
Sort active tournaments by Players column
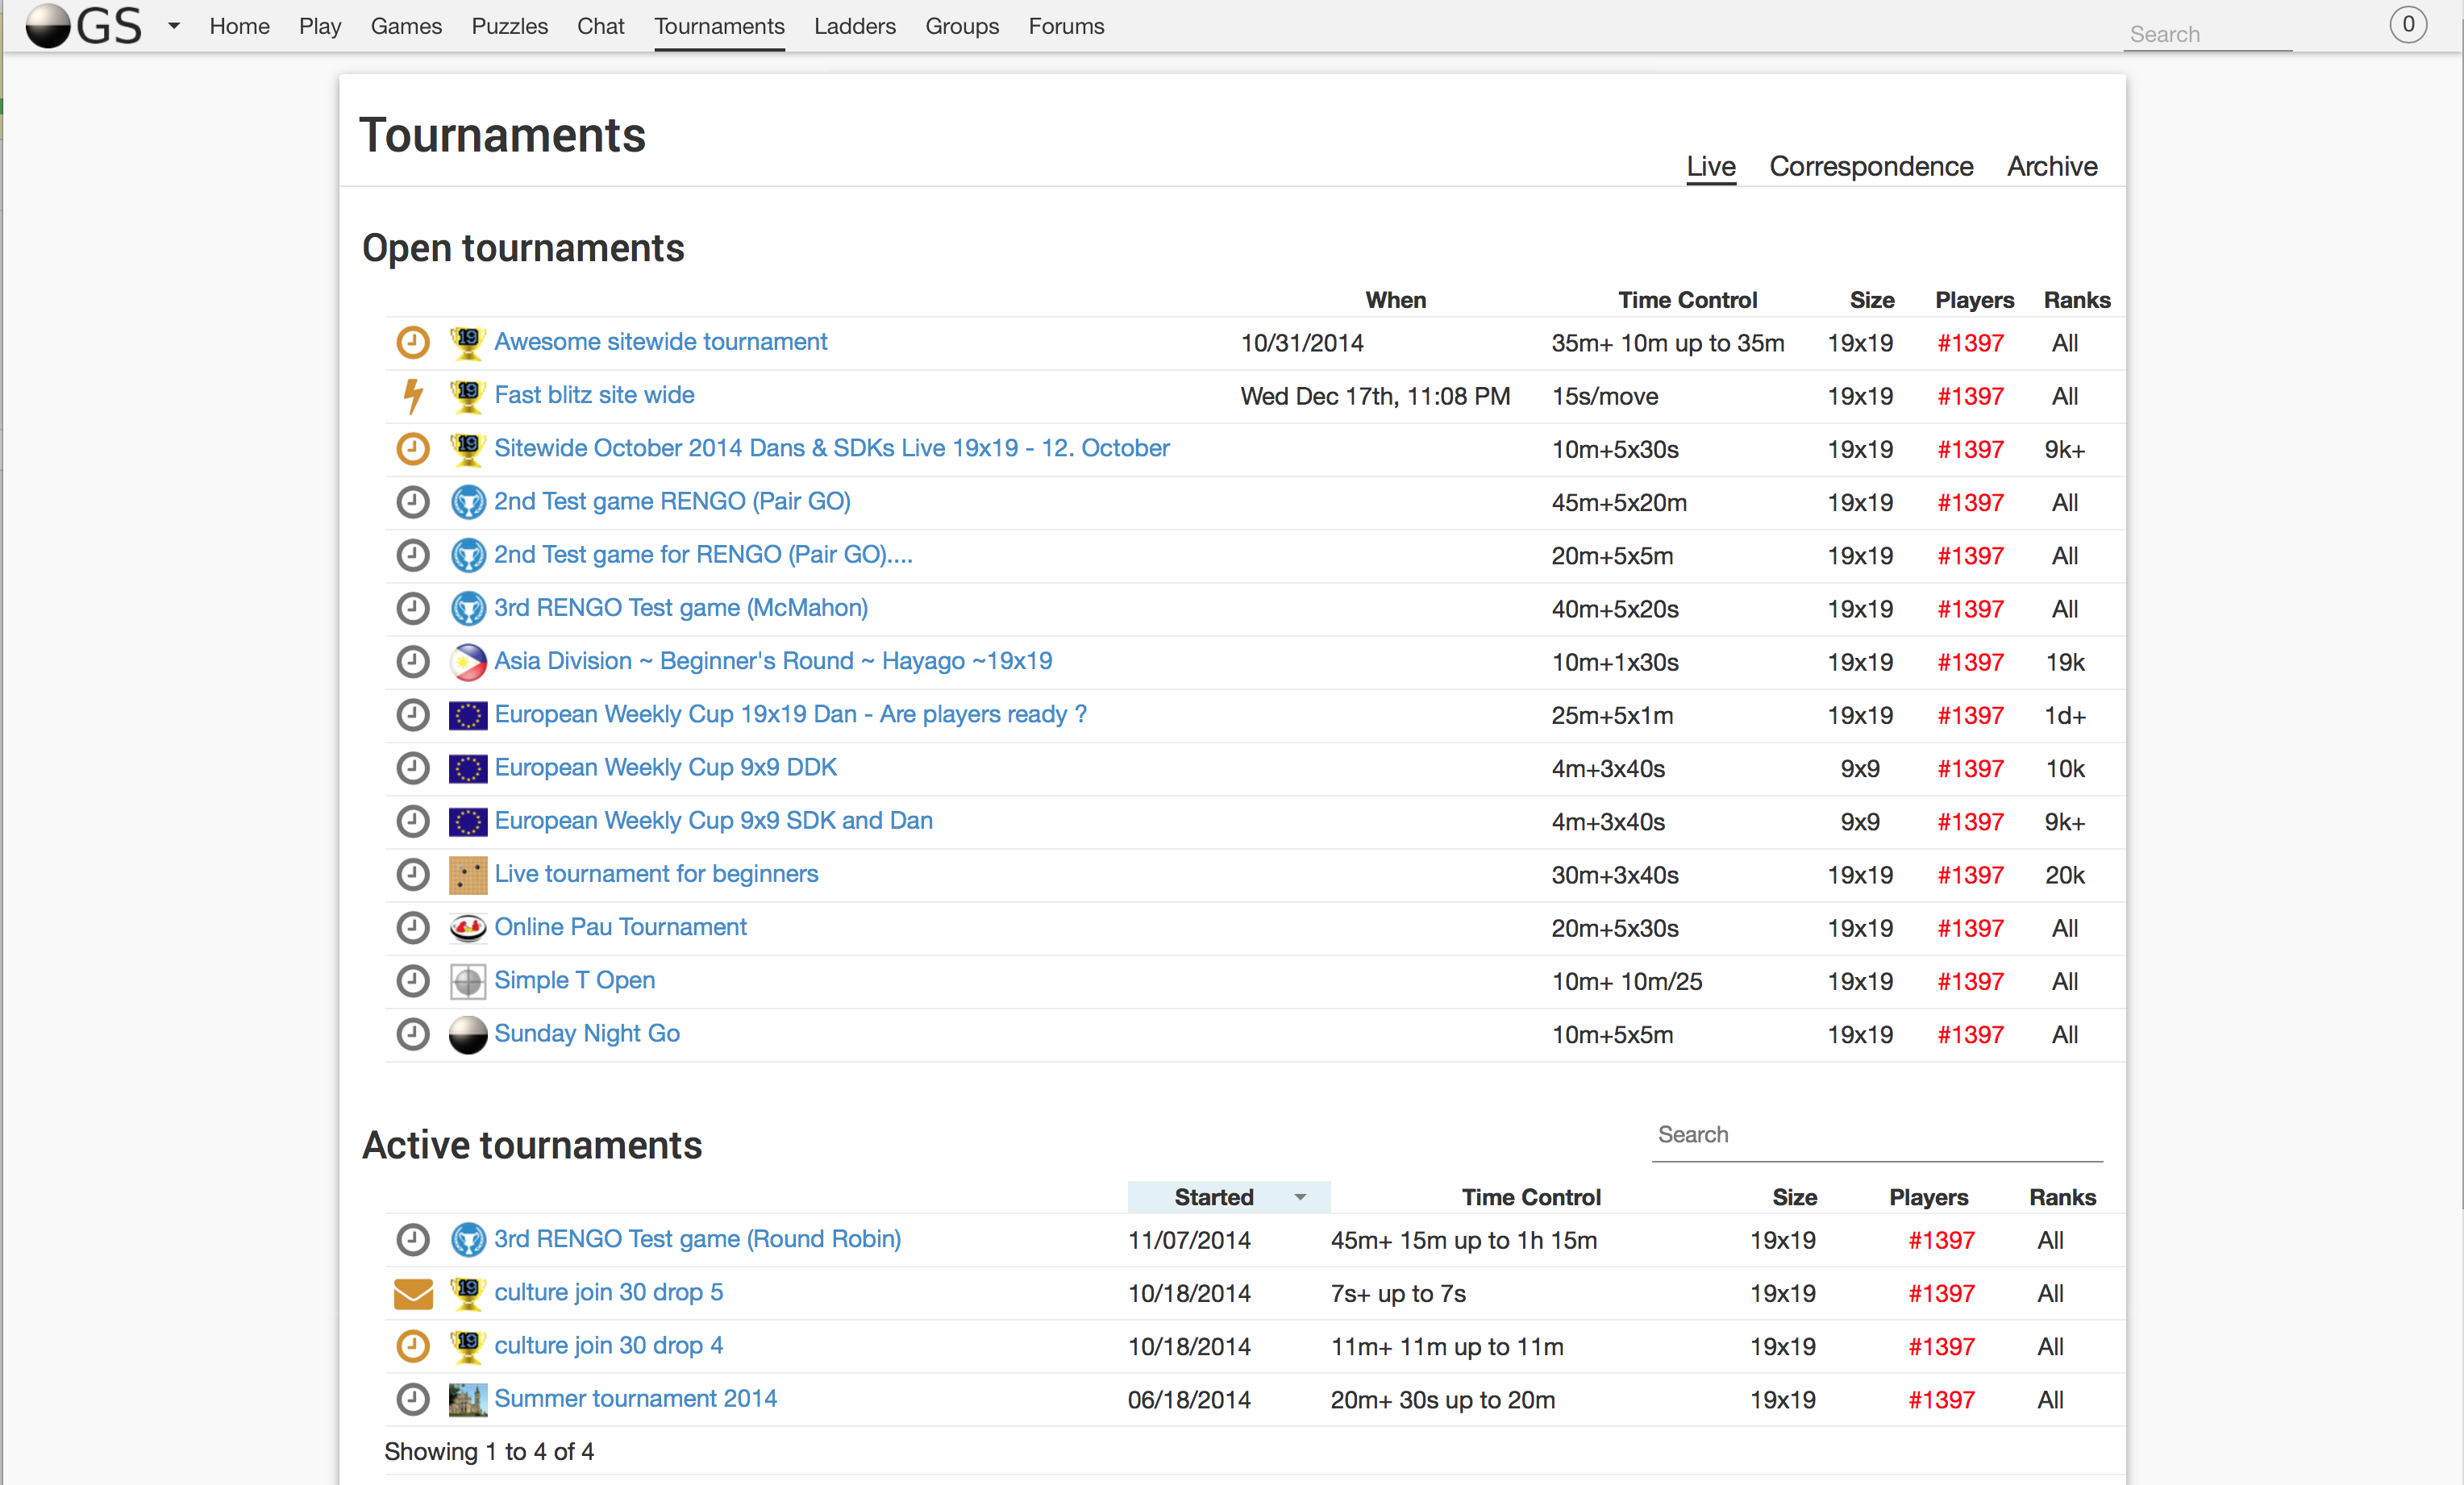(1927, 1197)
